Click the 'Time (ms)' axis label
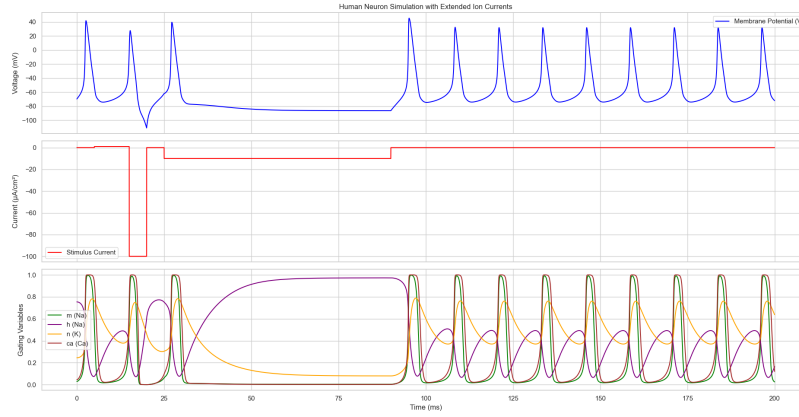The image size is (799, 417). click(425, 407)
